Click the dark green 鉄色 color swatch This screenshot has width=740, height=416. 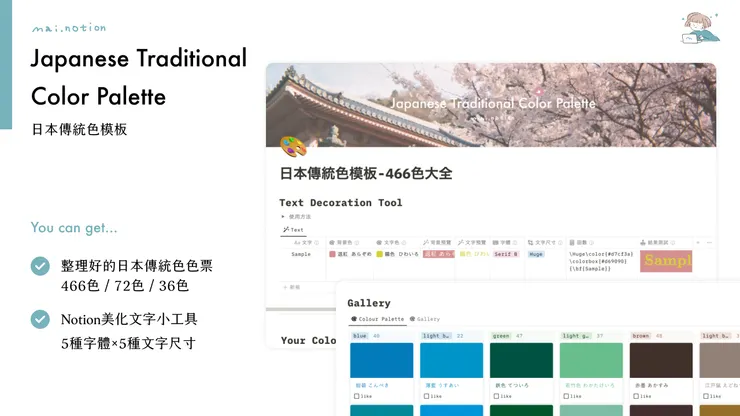click(521, 360)
